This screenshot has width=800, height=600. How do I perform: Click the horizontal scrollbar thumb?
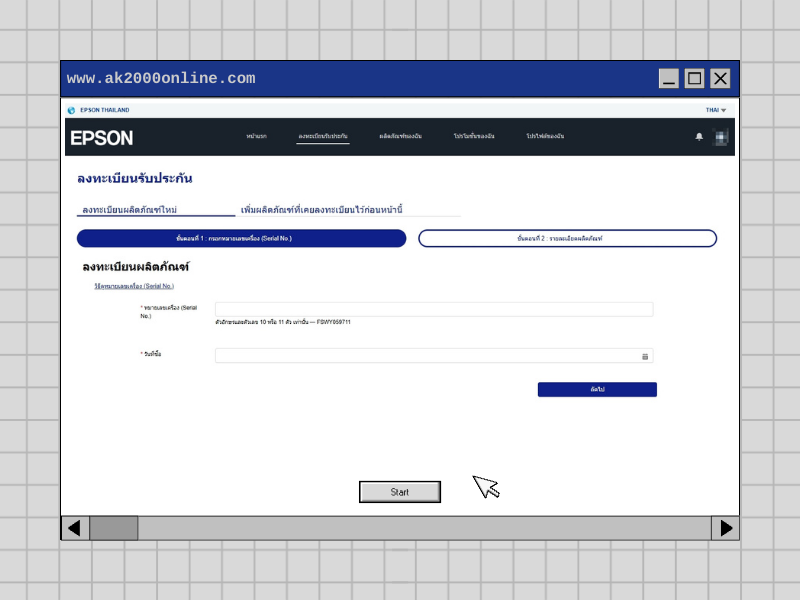coord(114,528)
